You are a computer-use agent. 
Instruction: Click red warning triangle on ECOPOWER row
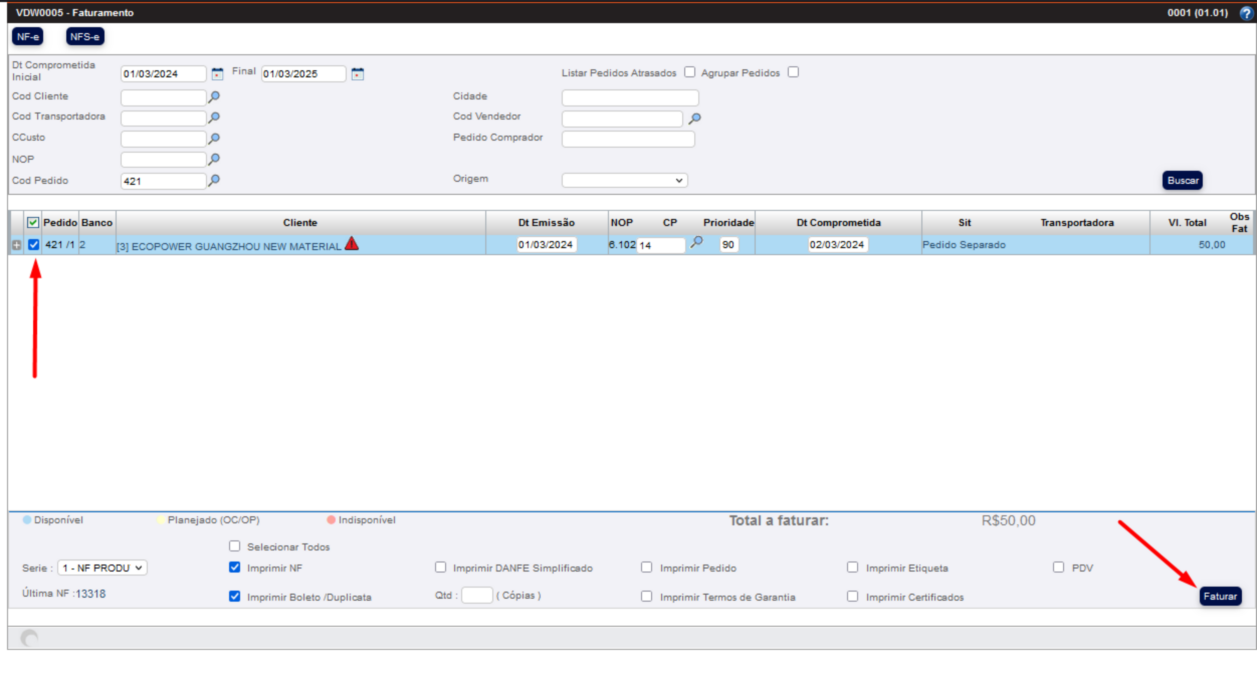click(351, 244)
